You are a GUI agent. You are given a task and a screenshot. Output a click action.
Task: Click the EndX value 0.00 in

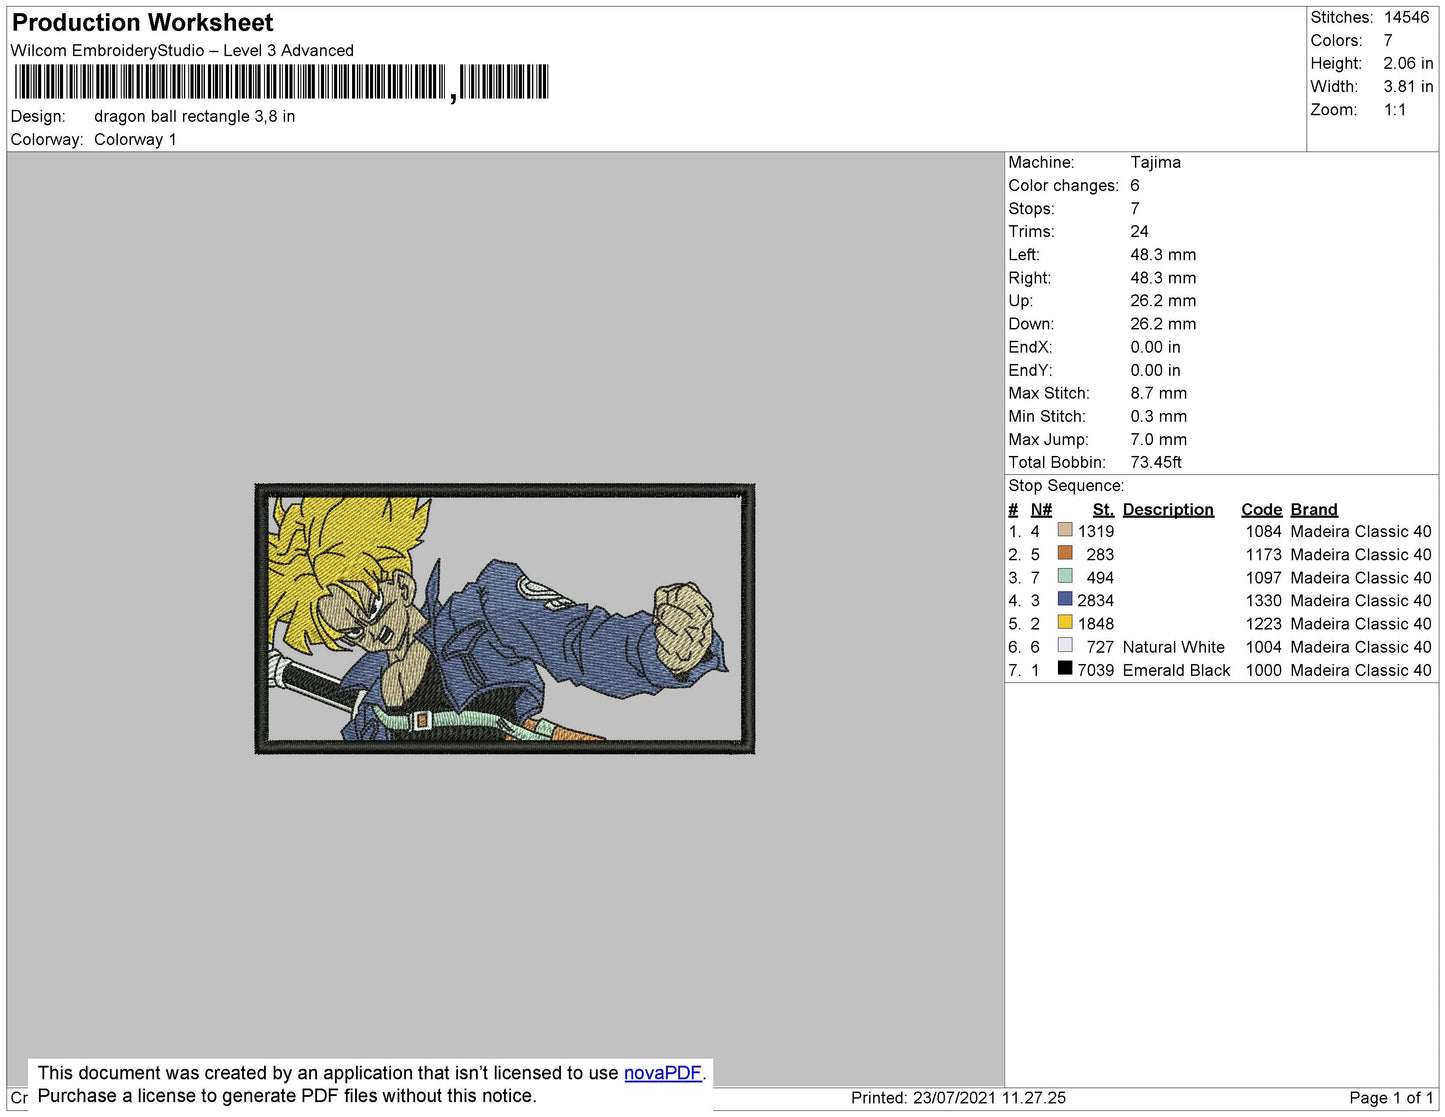(x=1155, y=347)
